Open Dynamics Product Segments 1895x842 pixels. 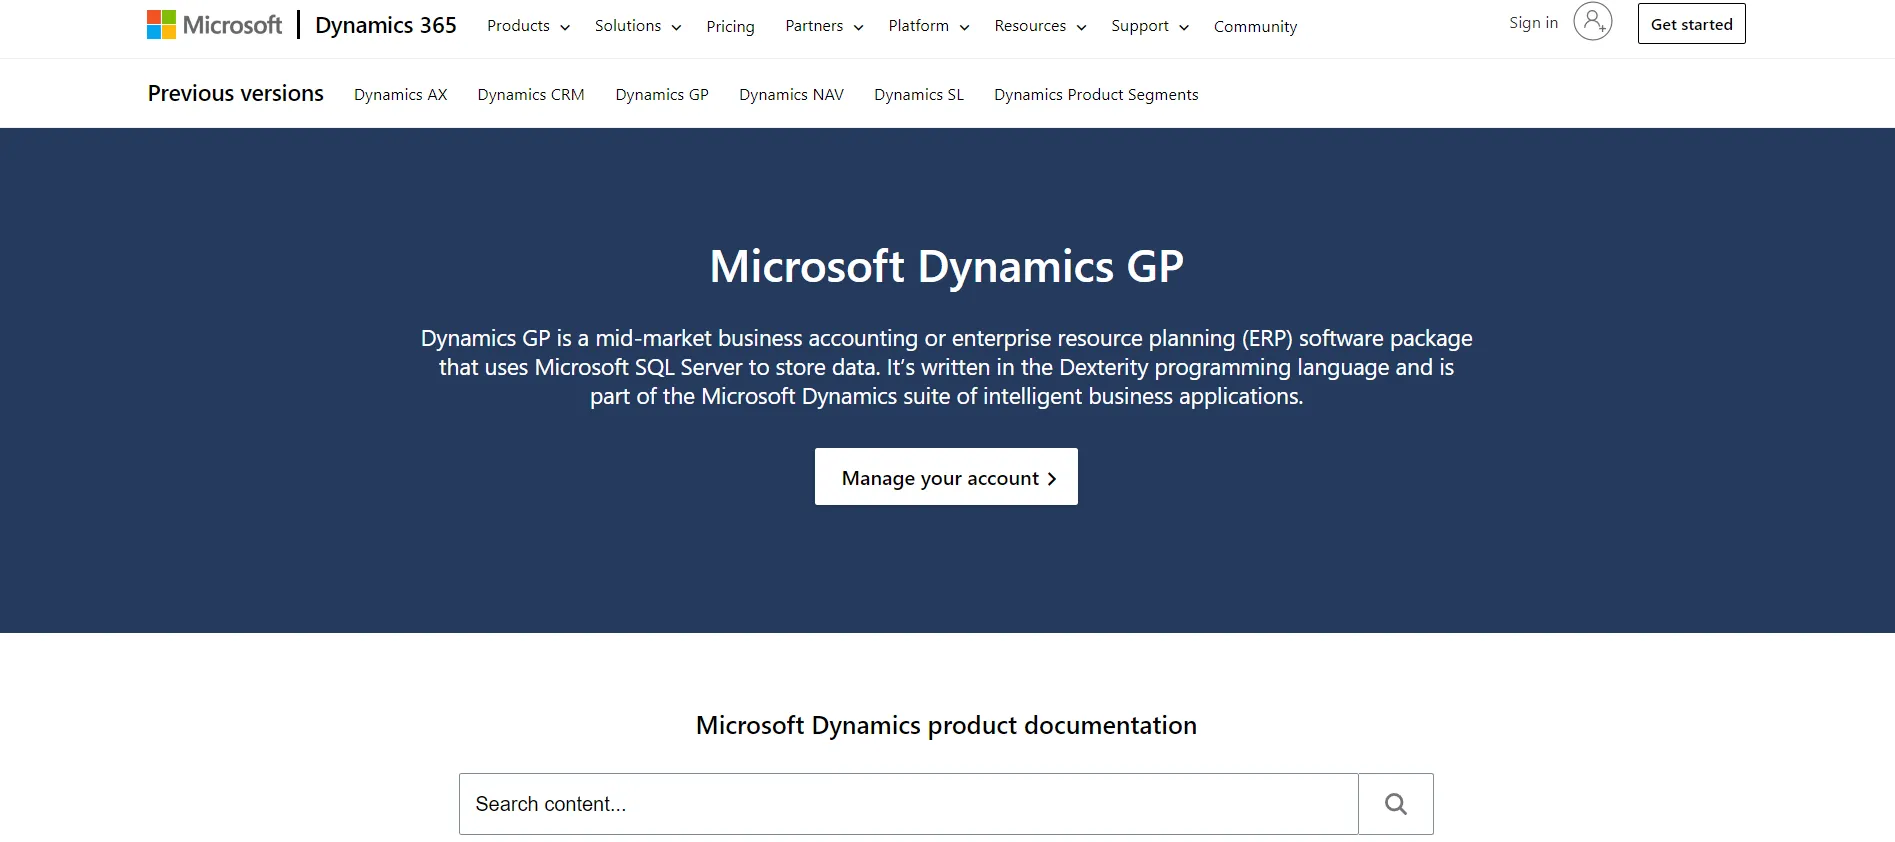1096,95
